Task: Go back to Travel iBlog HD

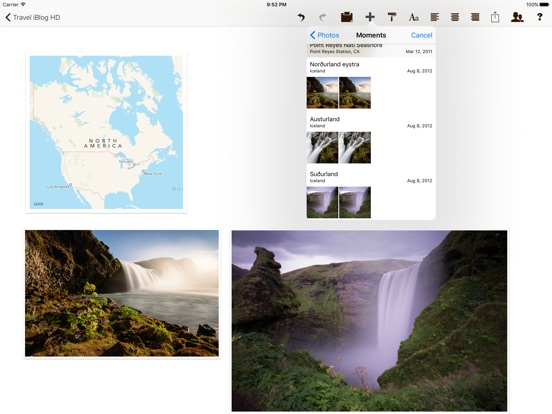Action: 32,17
